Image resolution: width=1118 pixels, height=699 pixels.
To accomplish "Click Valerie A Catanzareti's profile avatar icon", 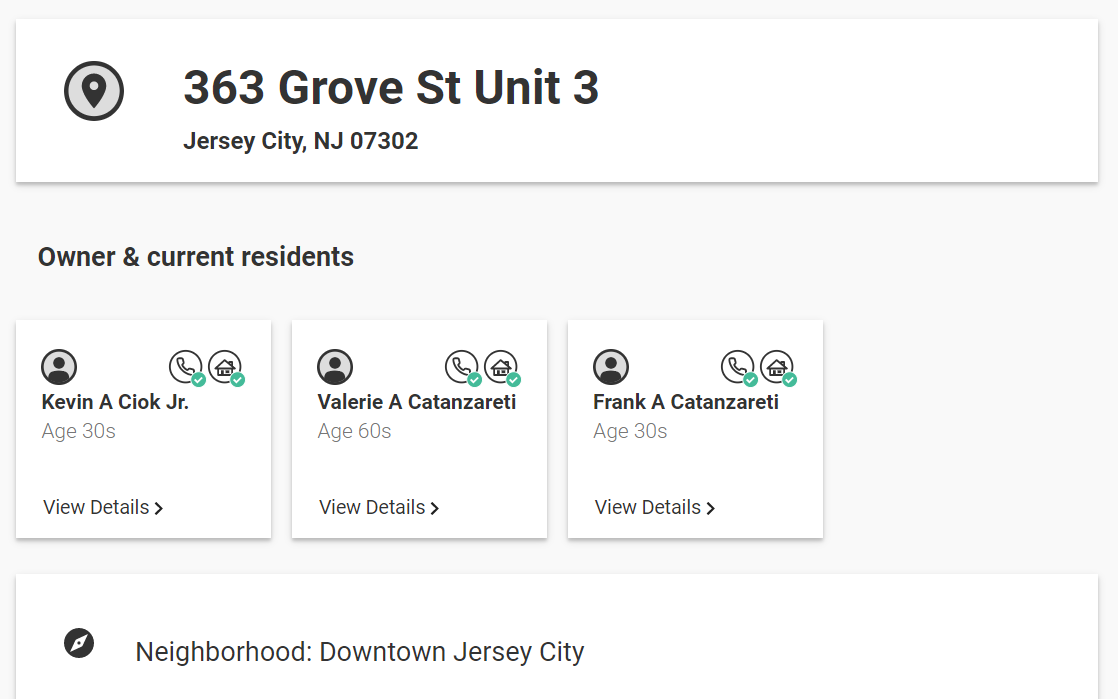I will click(335, 367).
